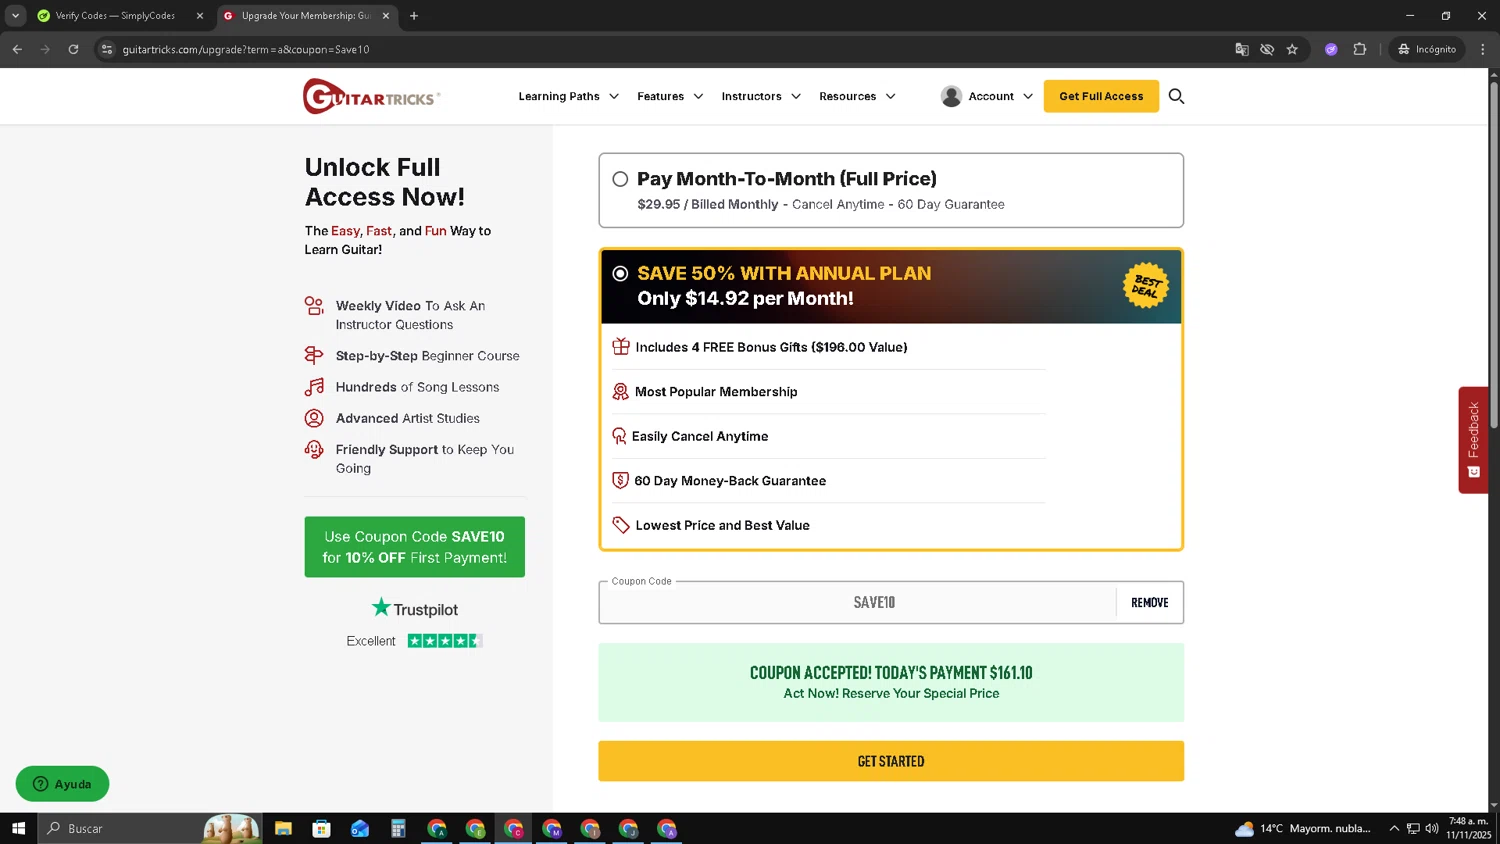This screenshot has width=1500, height=844.
Task: Click the GuitarTricks logo
Action: point(371,96)
